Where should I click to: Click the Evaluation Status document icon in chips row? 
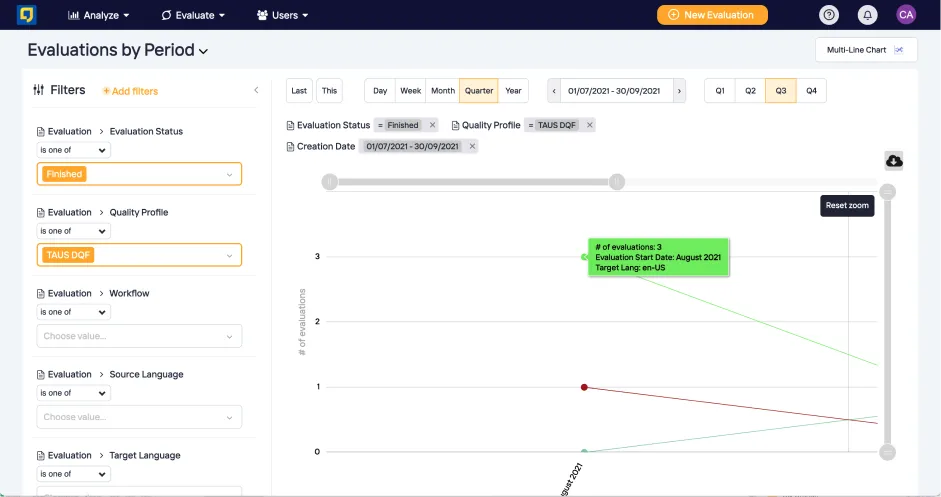tap(290, 125)
